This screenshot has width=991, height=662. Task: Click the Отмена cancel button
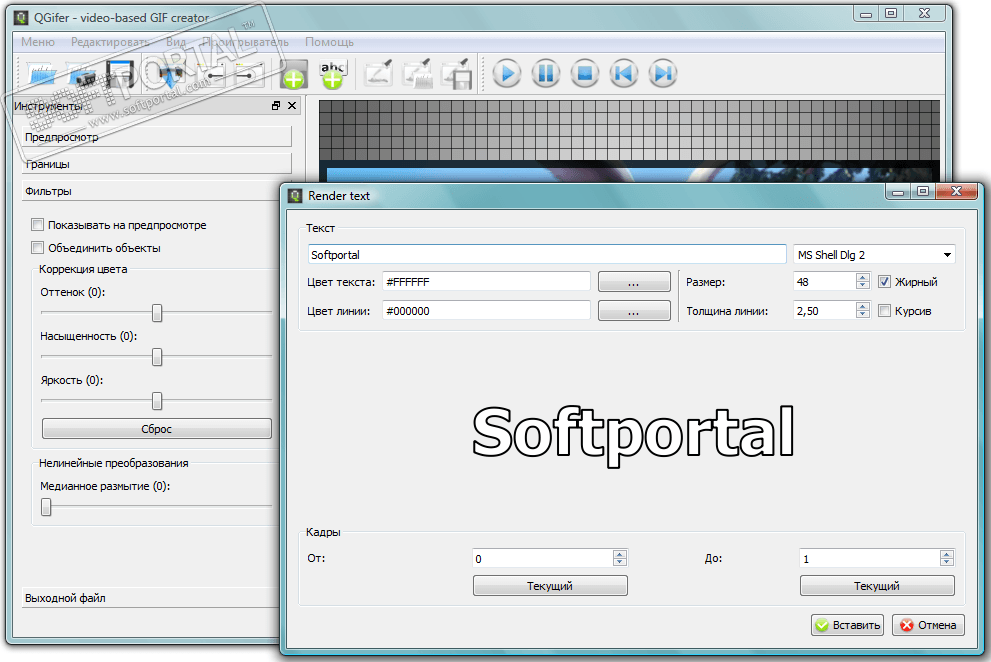[x=928, y=625]
